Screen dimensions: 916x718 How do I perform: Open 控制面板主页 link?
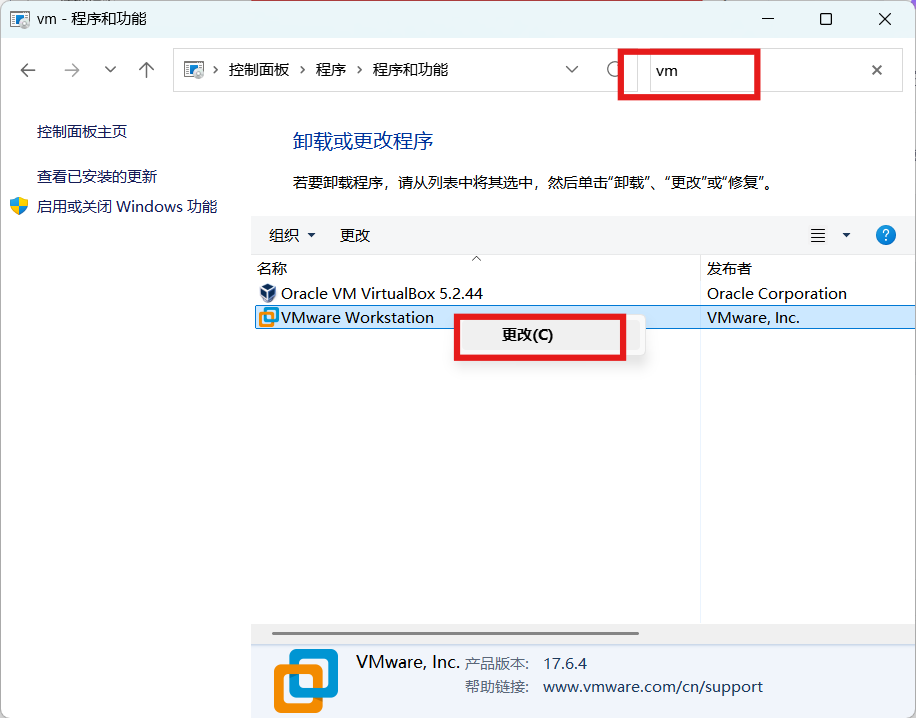82,131
